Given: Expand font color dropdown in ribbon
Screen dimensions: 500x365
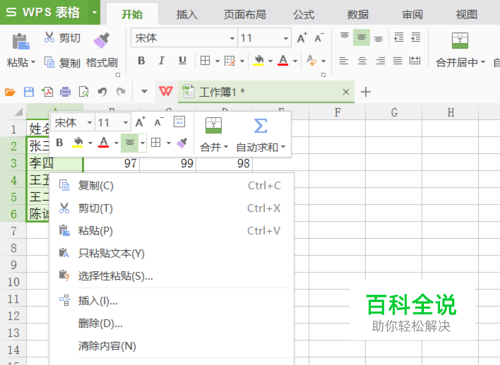Looking at the screenshot, I should click(295, 61).
